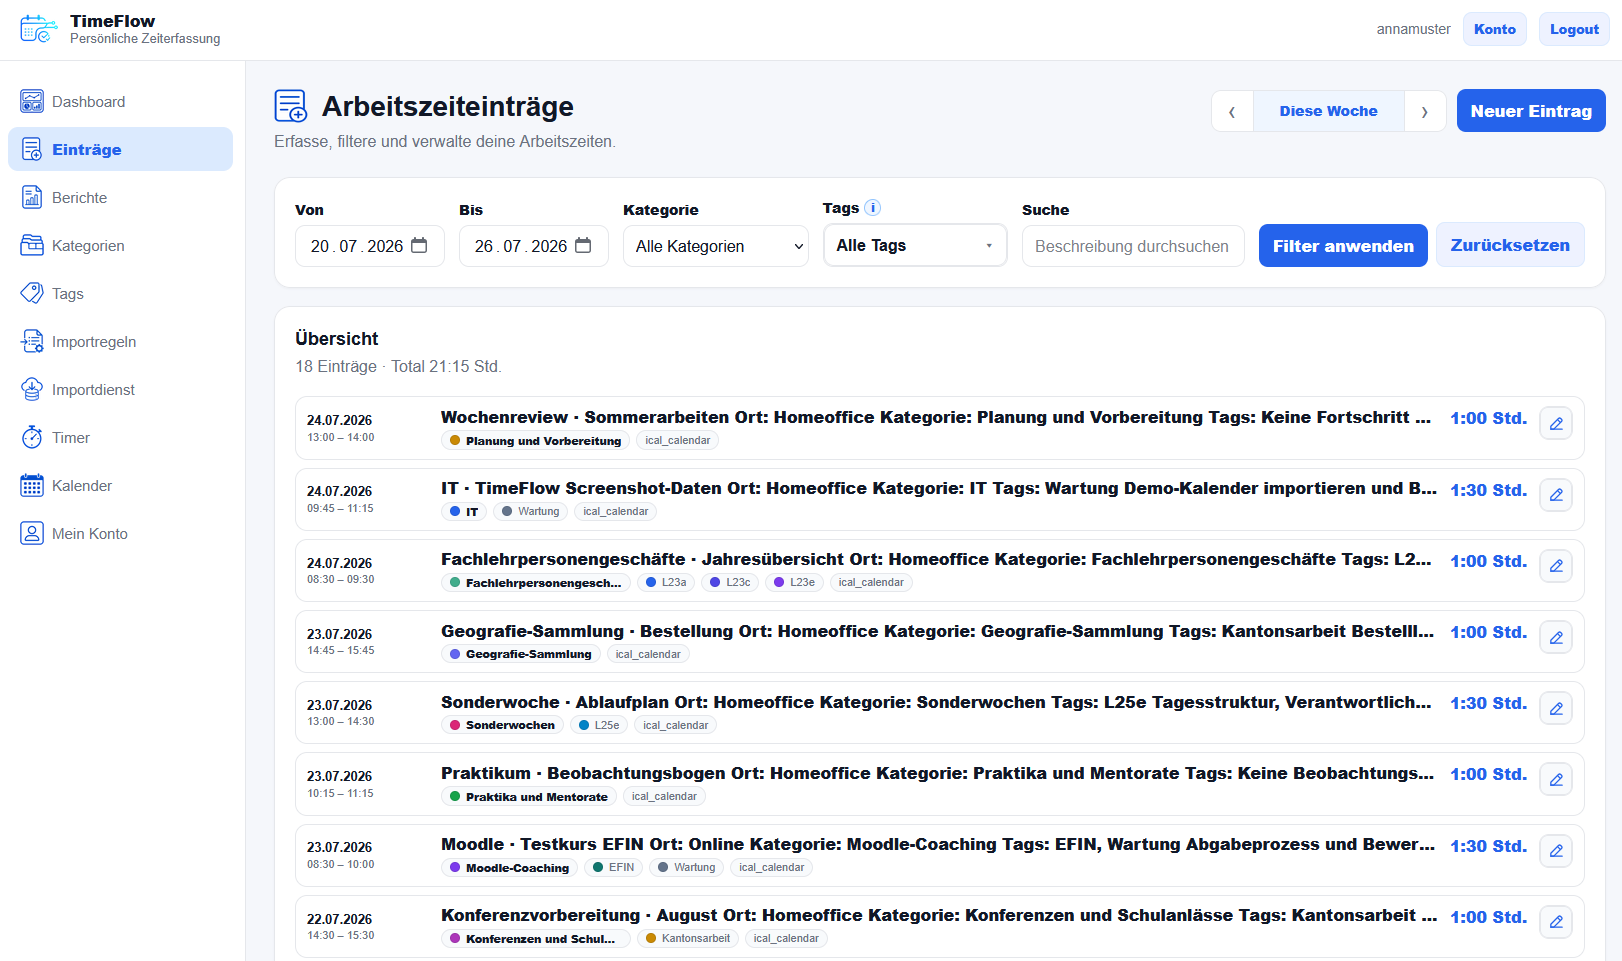Click the Praktika und Mentorate chip
Viewport: 1622px width, 961px height.
pyautogui.click(x=528, y=797)
